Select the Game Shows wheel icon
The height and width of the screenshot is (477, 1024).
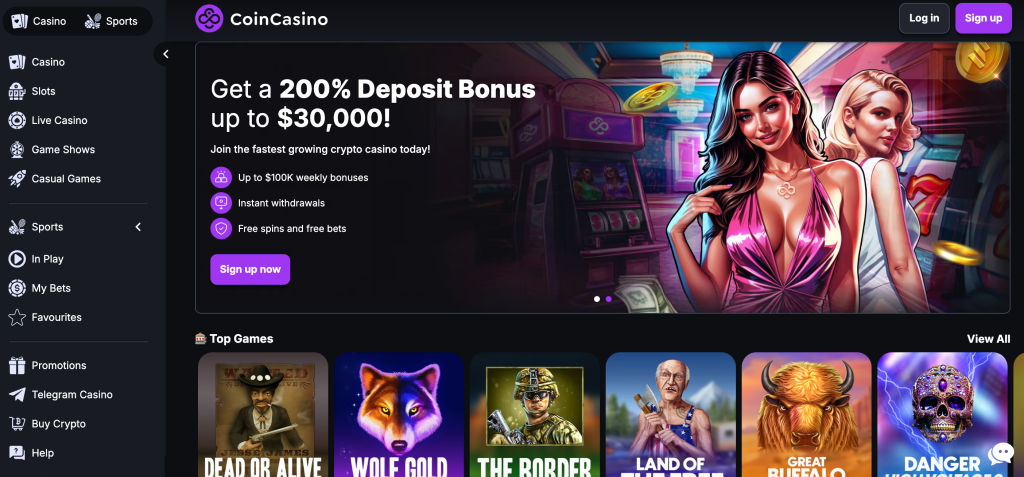(x=16, y=150)
